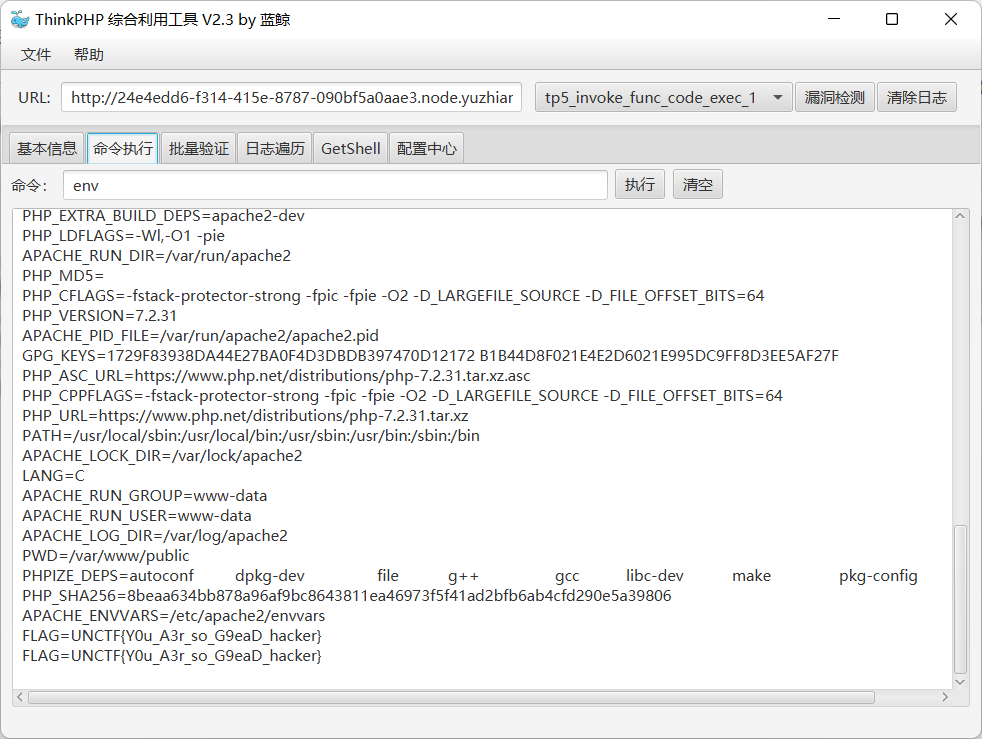
Task: Focus the 命令 input containing env
Action: point(335,185)
